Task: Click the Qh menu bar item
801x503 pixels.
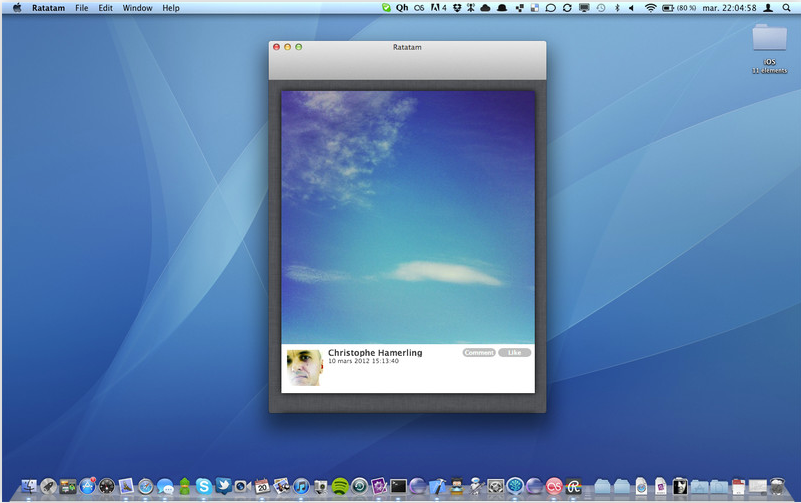Action: pos(402,8)
